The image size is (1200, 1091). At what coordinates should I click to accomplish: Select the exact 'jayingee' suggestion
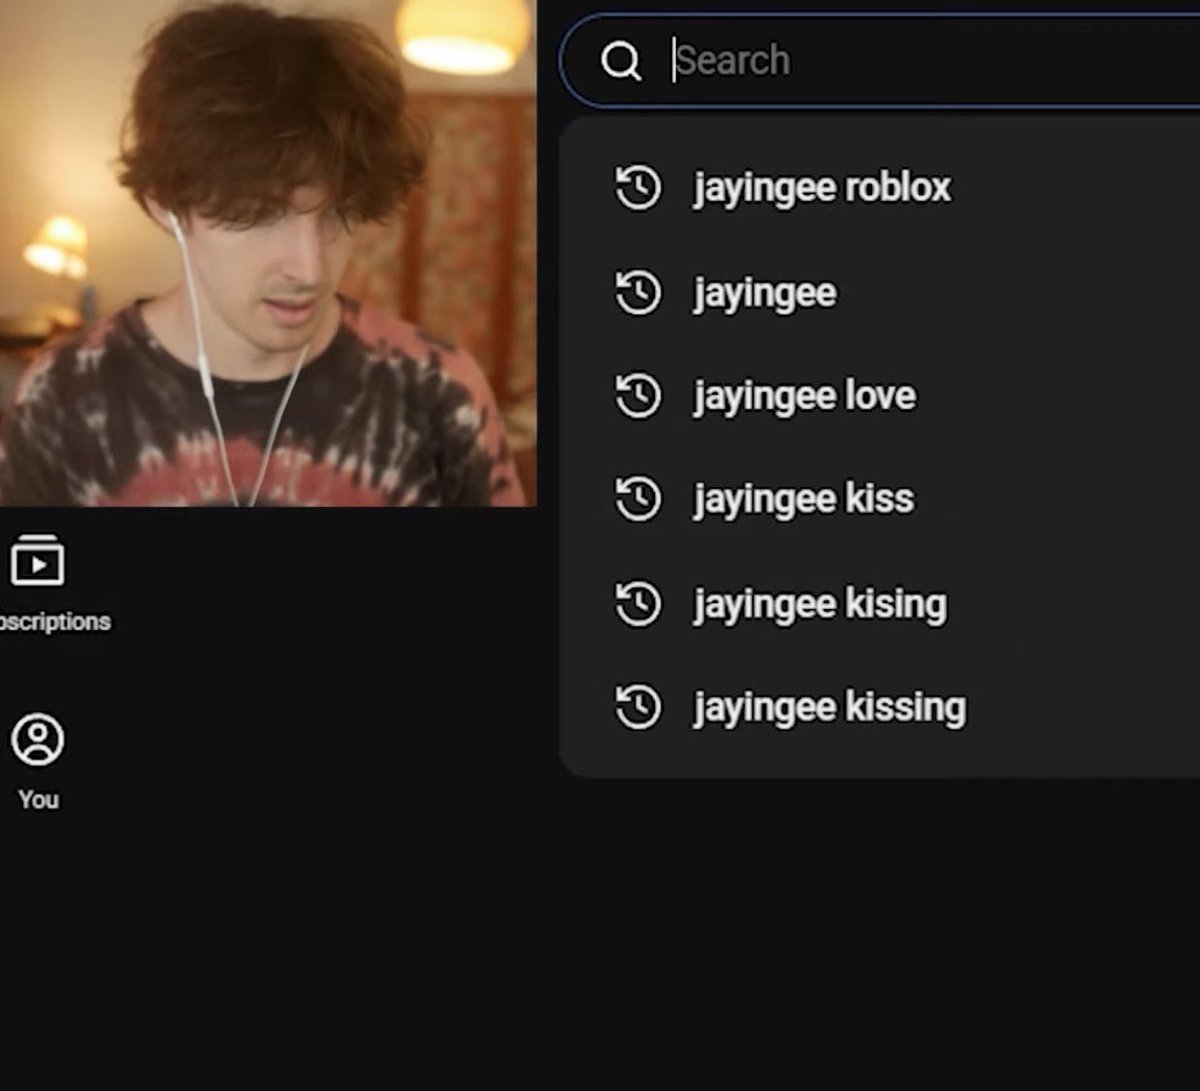(x=765, y=293)
